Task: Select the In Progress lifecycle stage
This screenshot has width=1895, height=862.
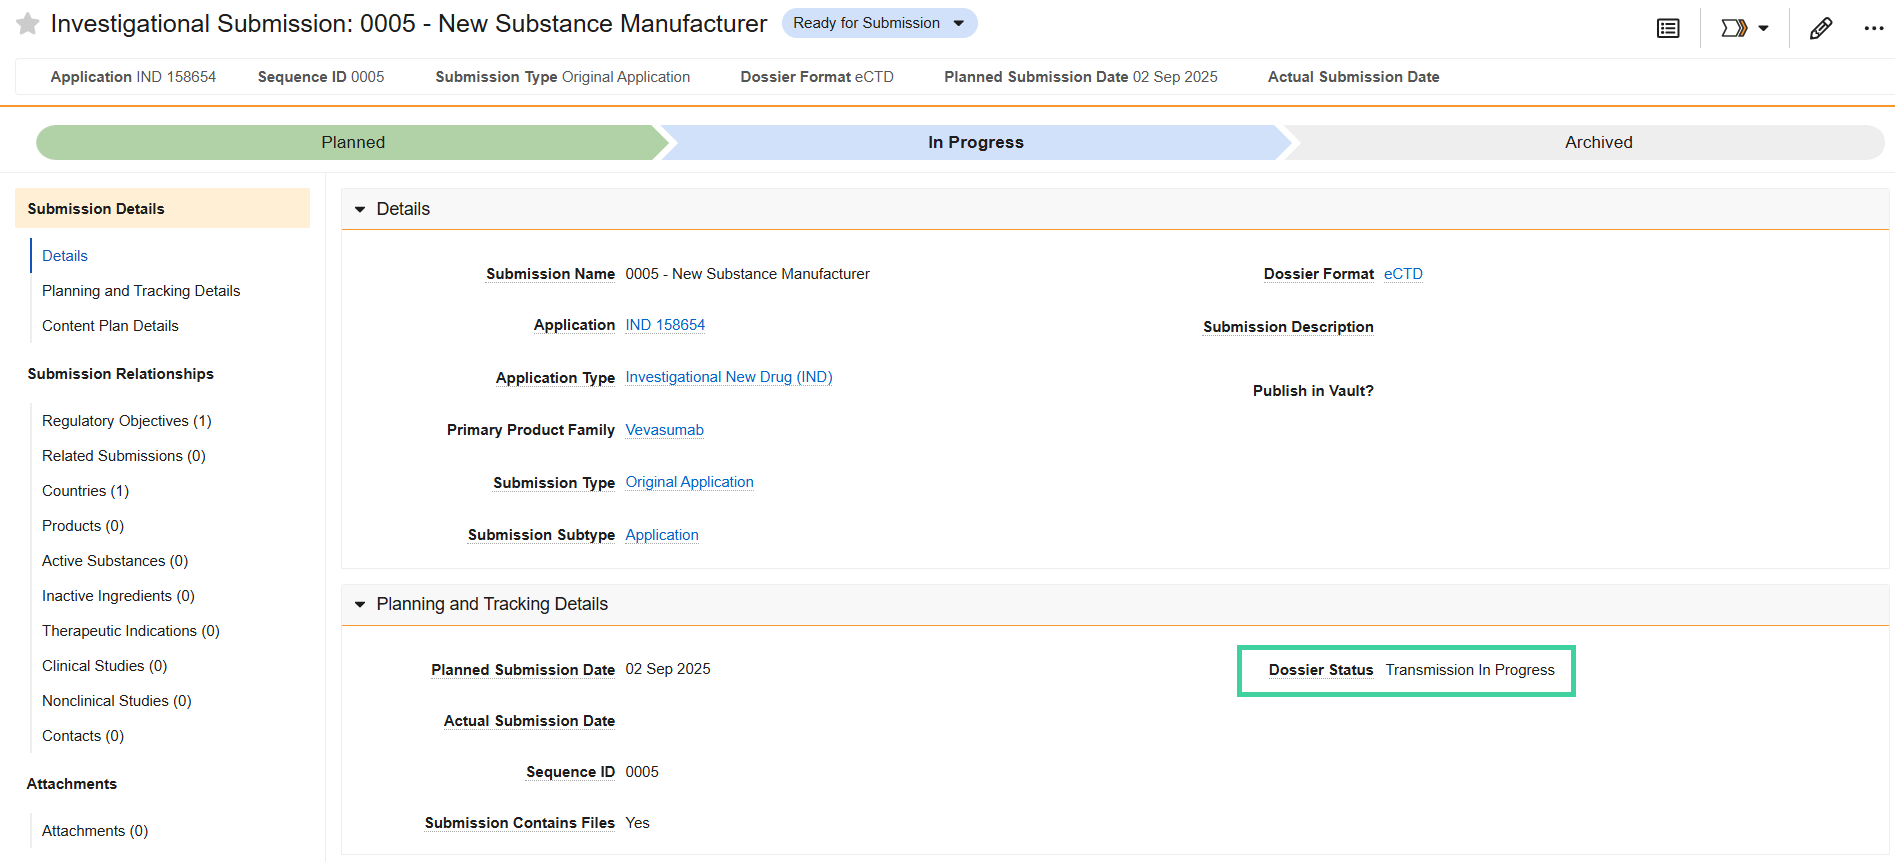Action: click(975, 142)
